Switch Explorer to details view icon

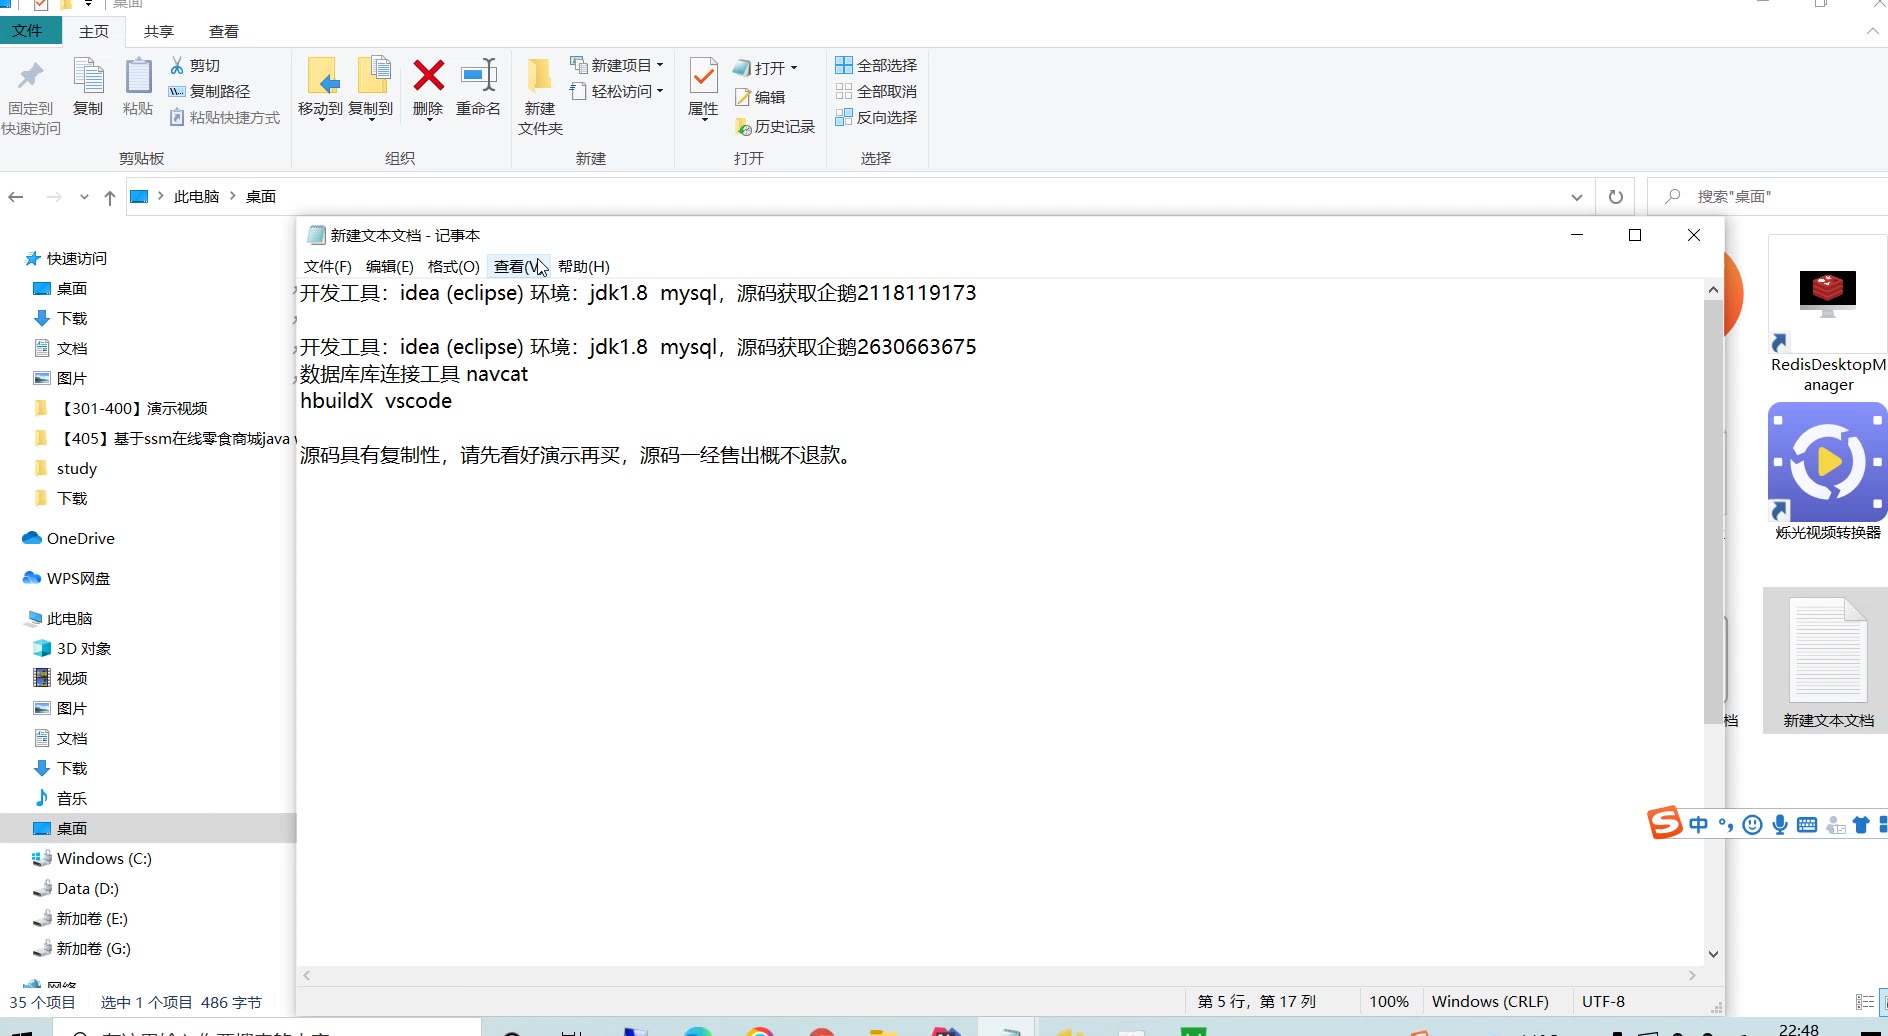[x=1865, y=1002]
